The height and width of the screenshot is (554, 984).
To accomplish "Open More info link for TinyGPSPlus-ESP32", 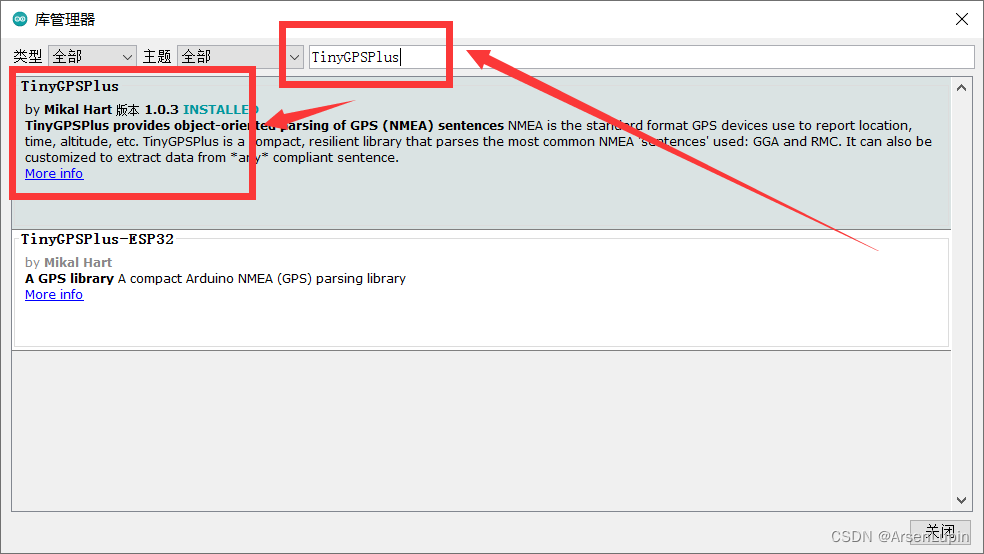I will (x=54, y=295).
